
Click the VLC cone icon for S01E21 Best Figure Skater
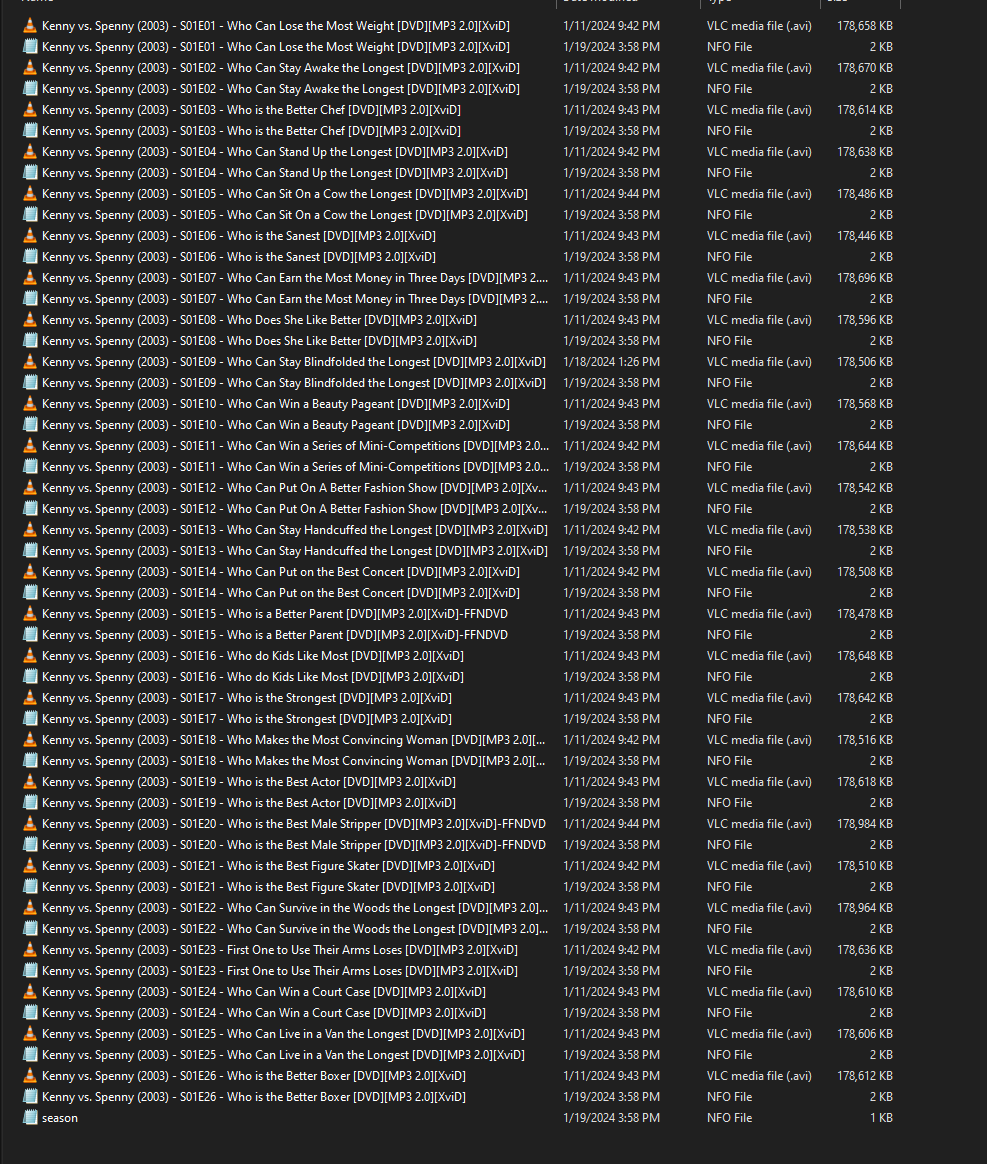(x=30, y=865)
